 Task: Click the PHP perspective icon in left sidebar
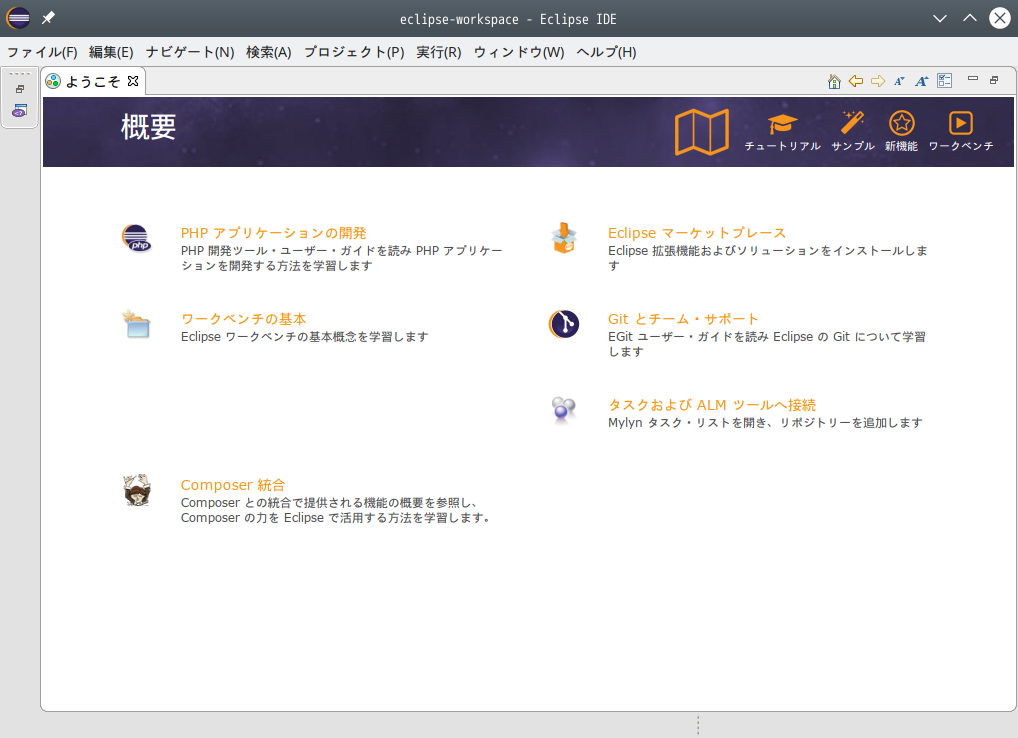pyautogui.click(x=19, y=110)
